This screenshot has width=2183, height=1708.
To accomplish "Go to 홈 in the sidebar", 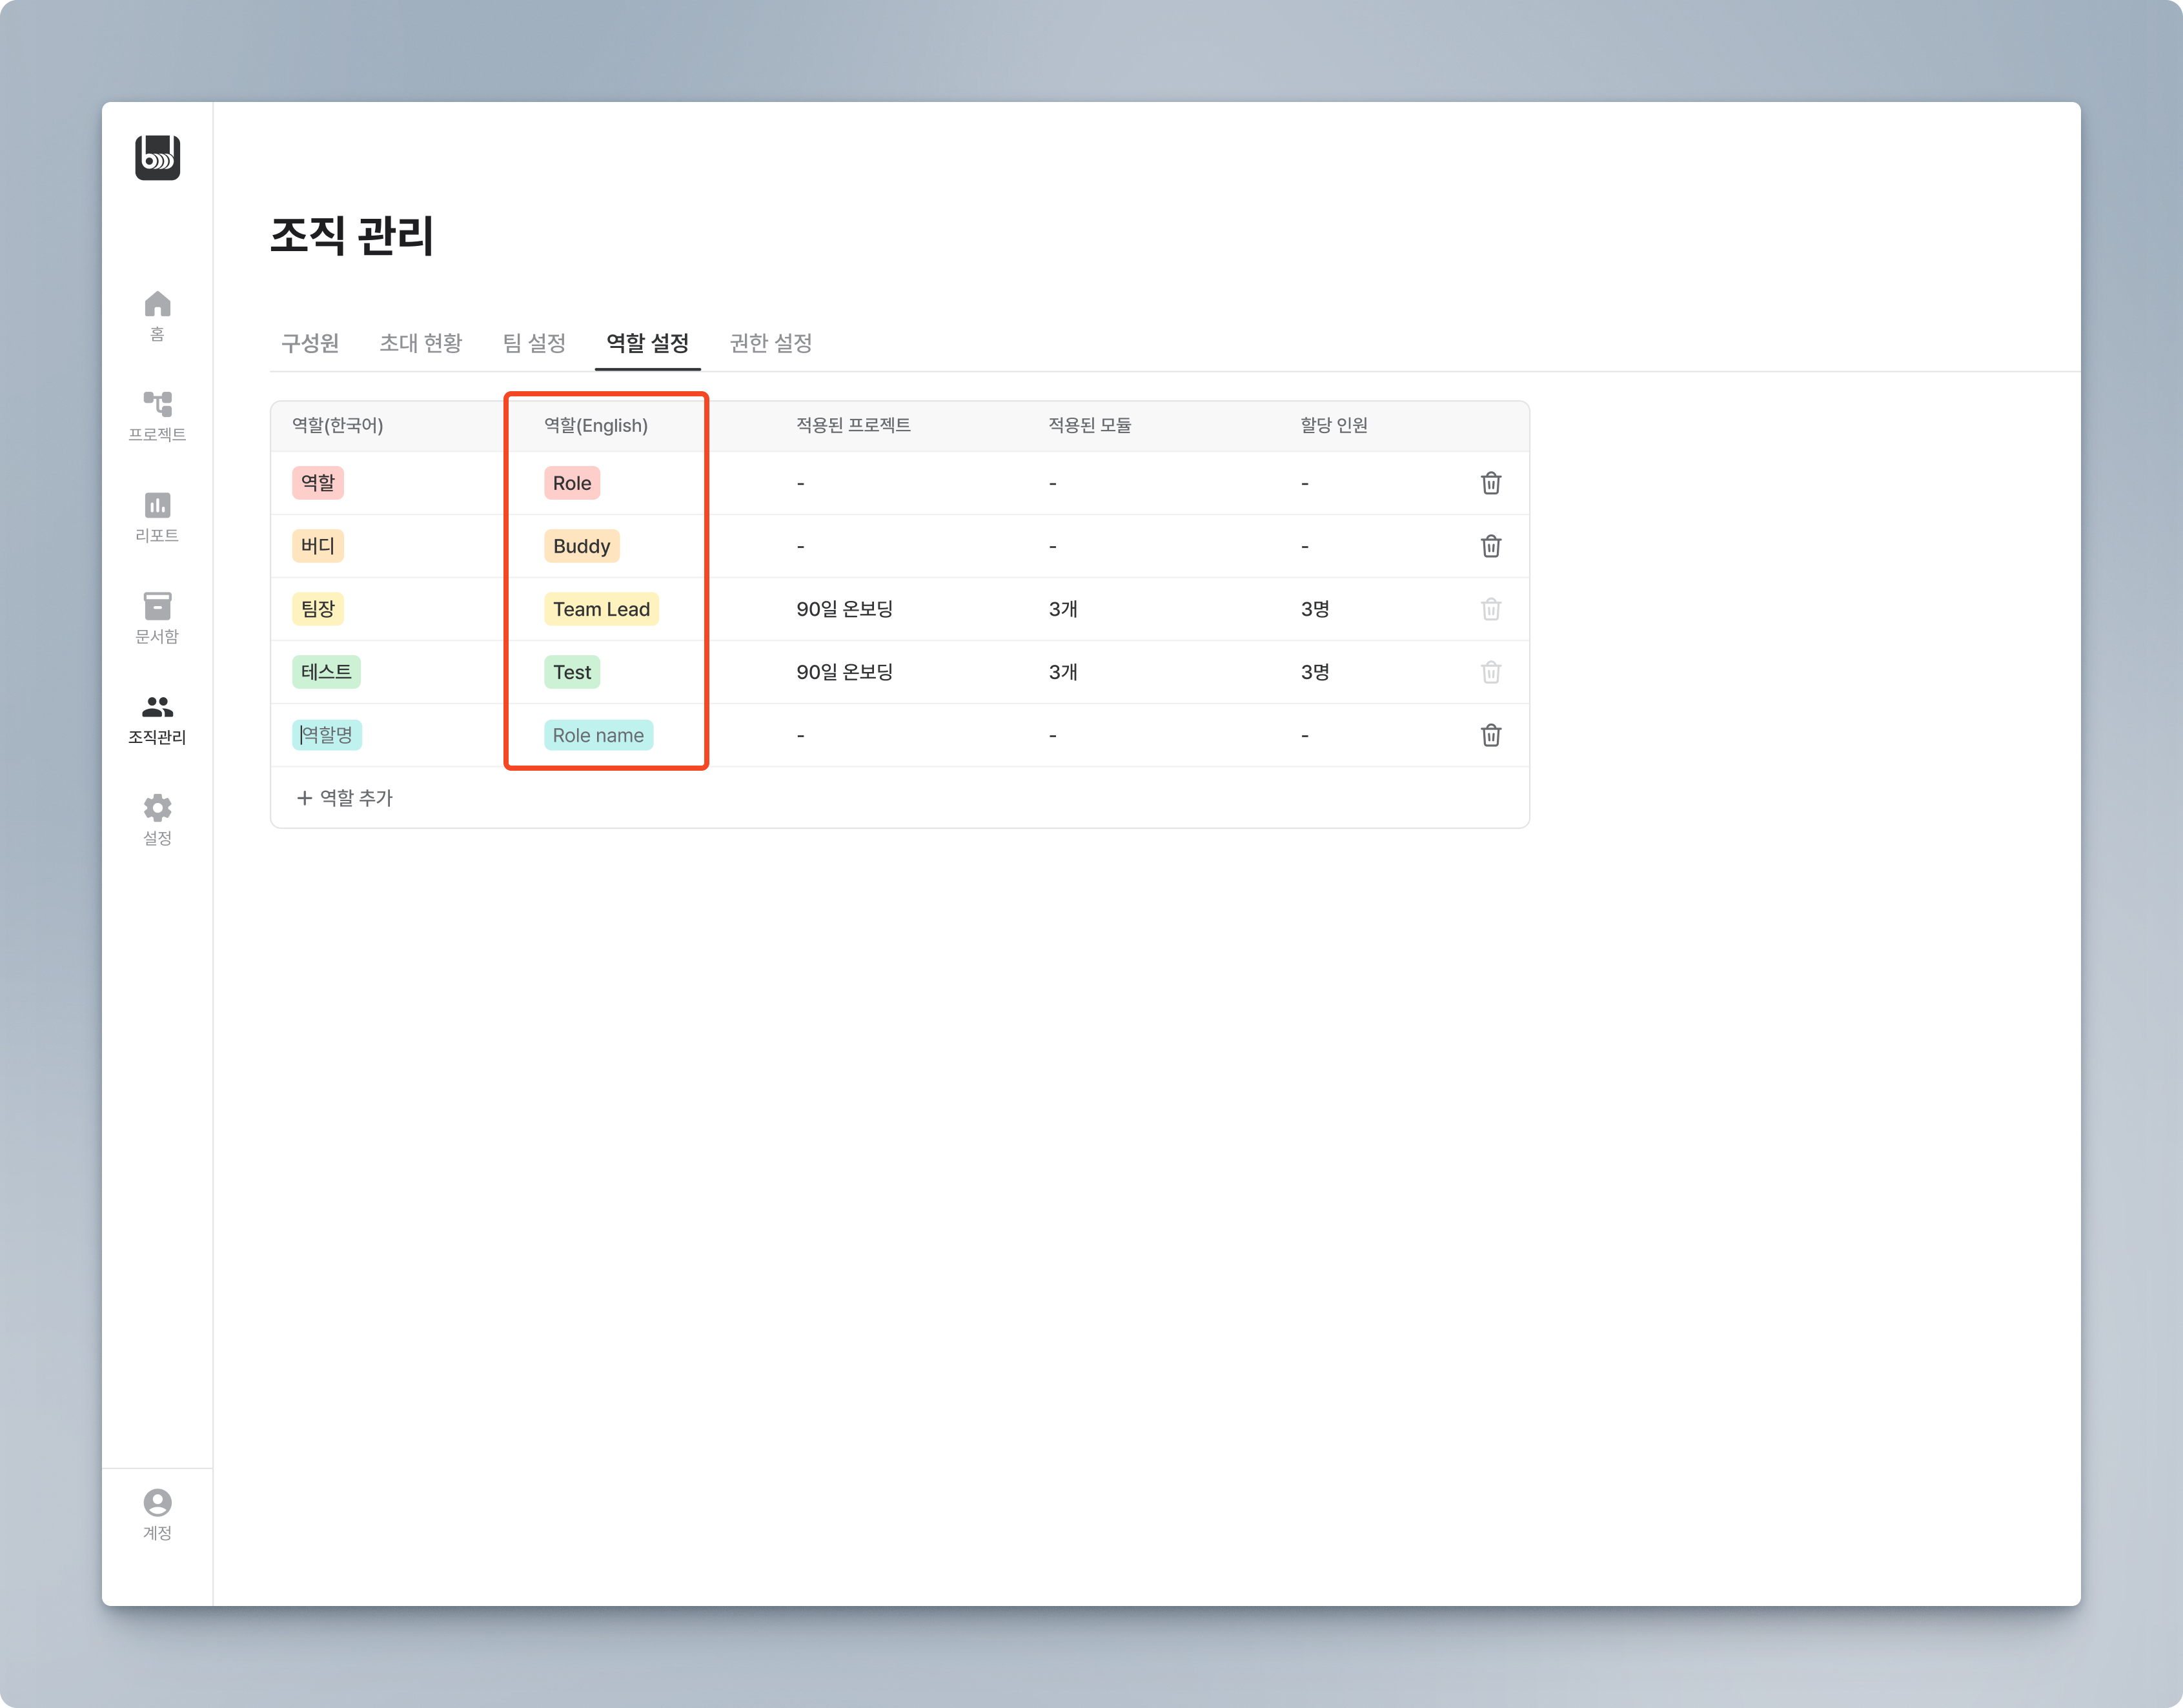I will (157, 315).
